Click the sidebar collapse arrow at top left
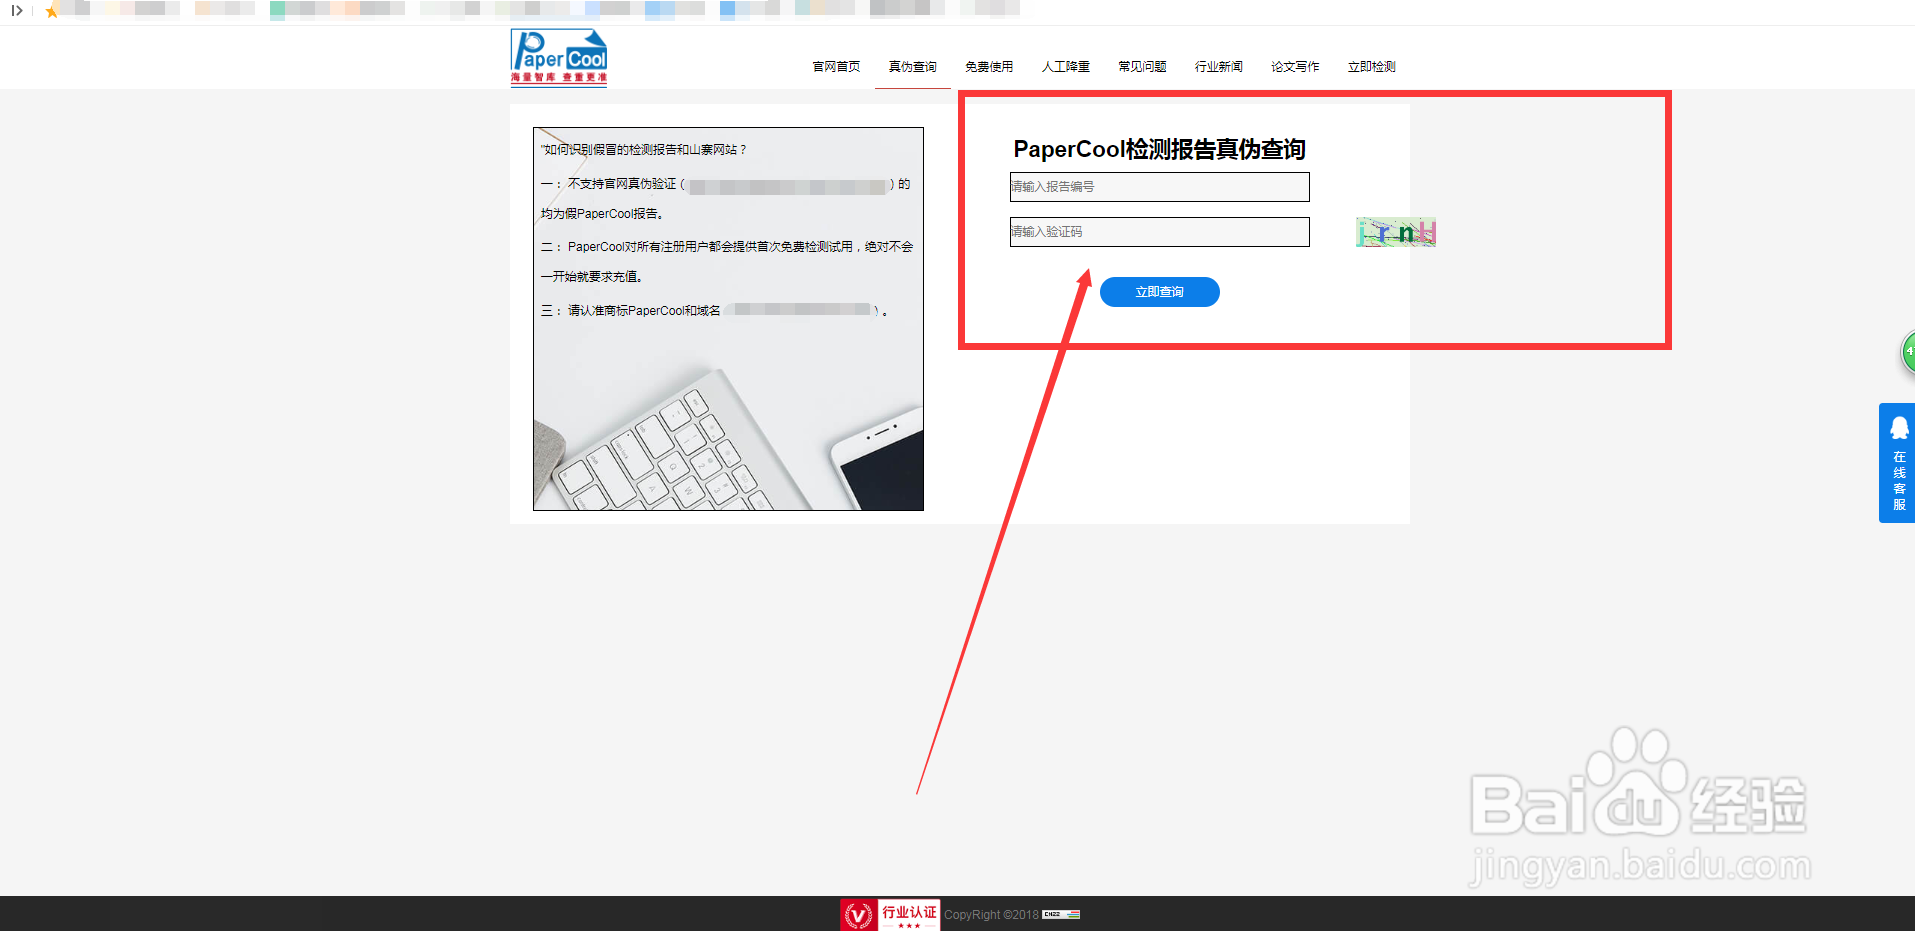Screen dimensions: 1915x931 tap(16, 11)
